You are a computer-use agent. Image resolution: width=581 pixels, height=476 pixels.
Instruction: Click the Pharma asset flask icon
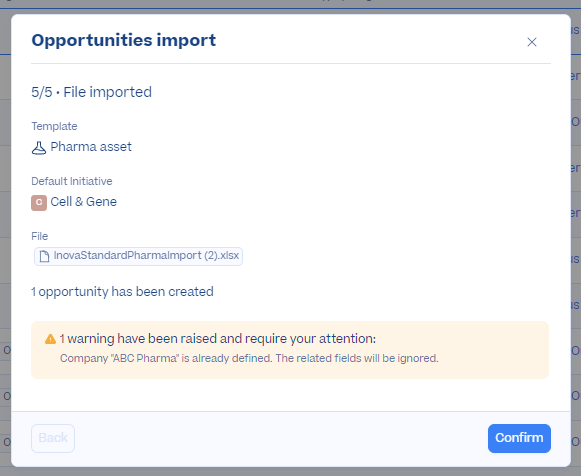pyautogui.click(x=39, y=148)
